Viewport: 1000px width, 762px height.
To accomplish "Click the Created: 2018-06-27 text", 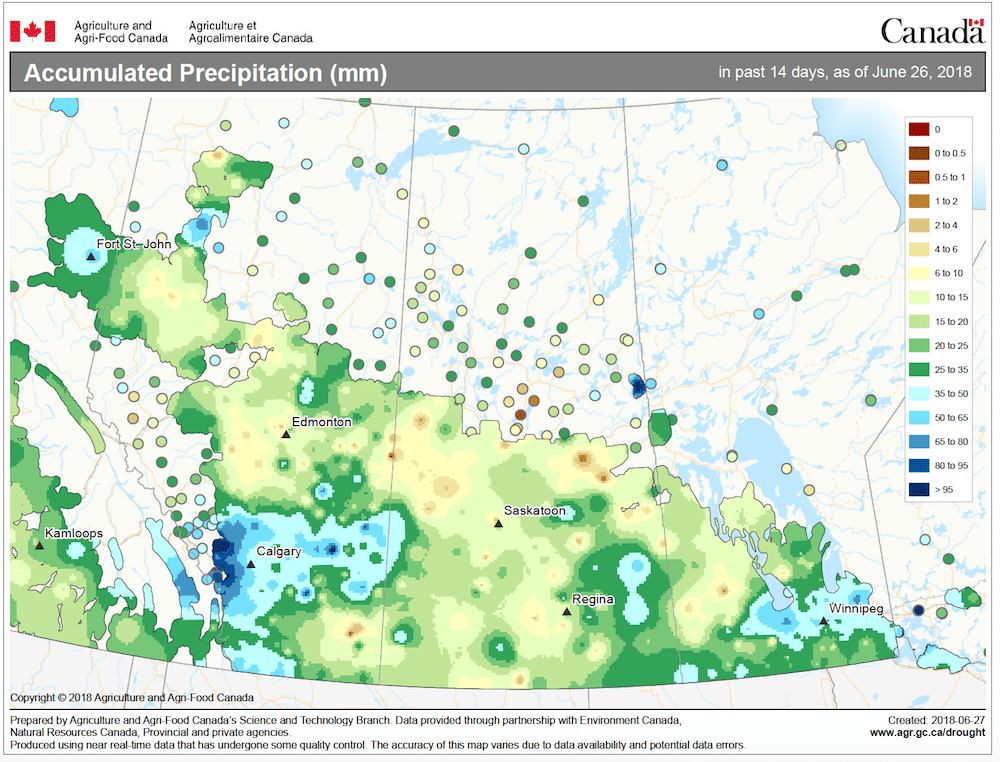I will click(936, 720).
